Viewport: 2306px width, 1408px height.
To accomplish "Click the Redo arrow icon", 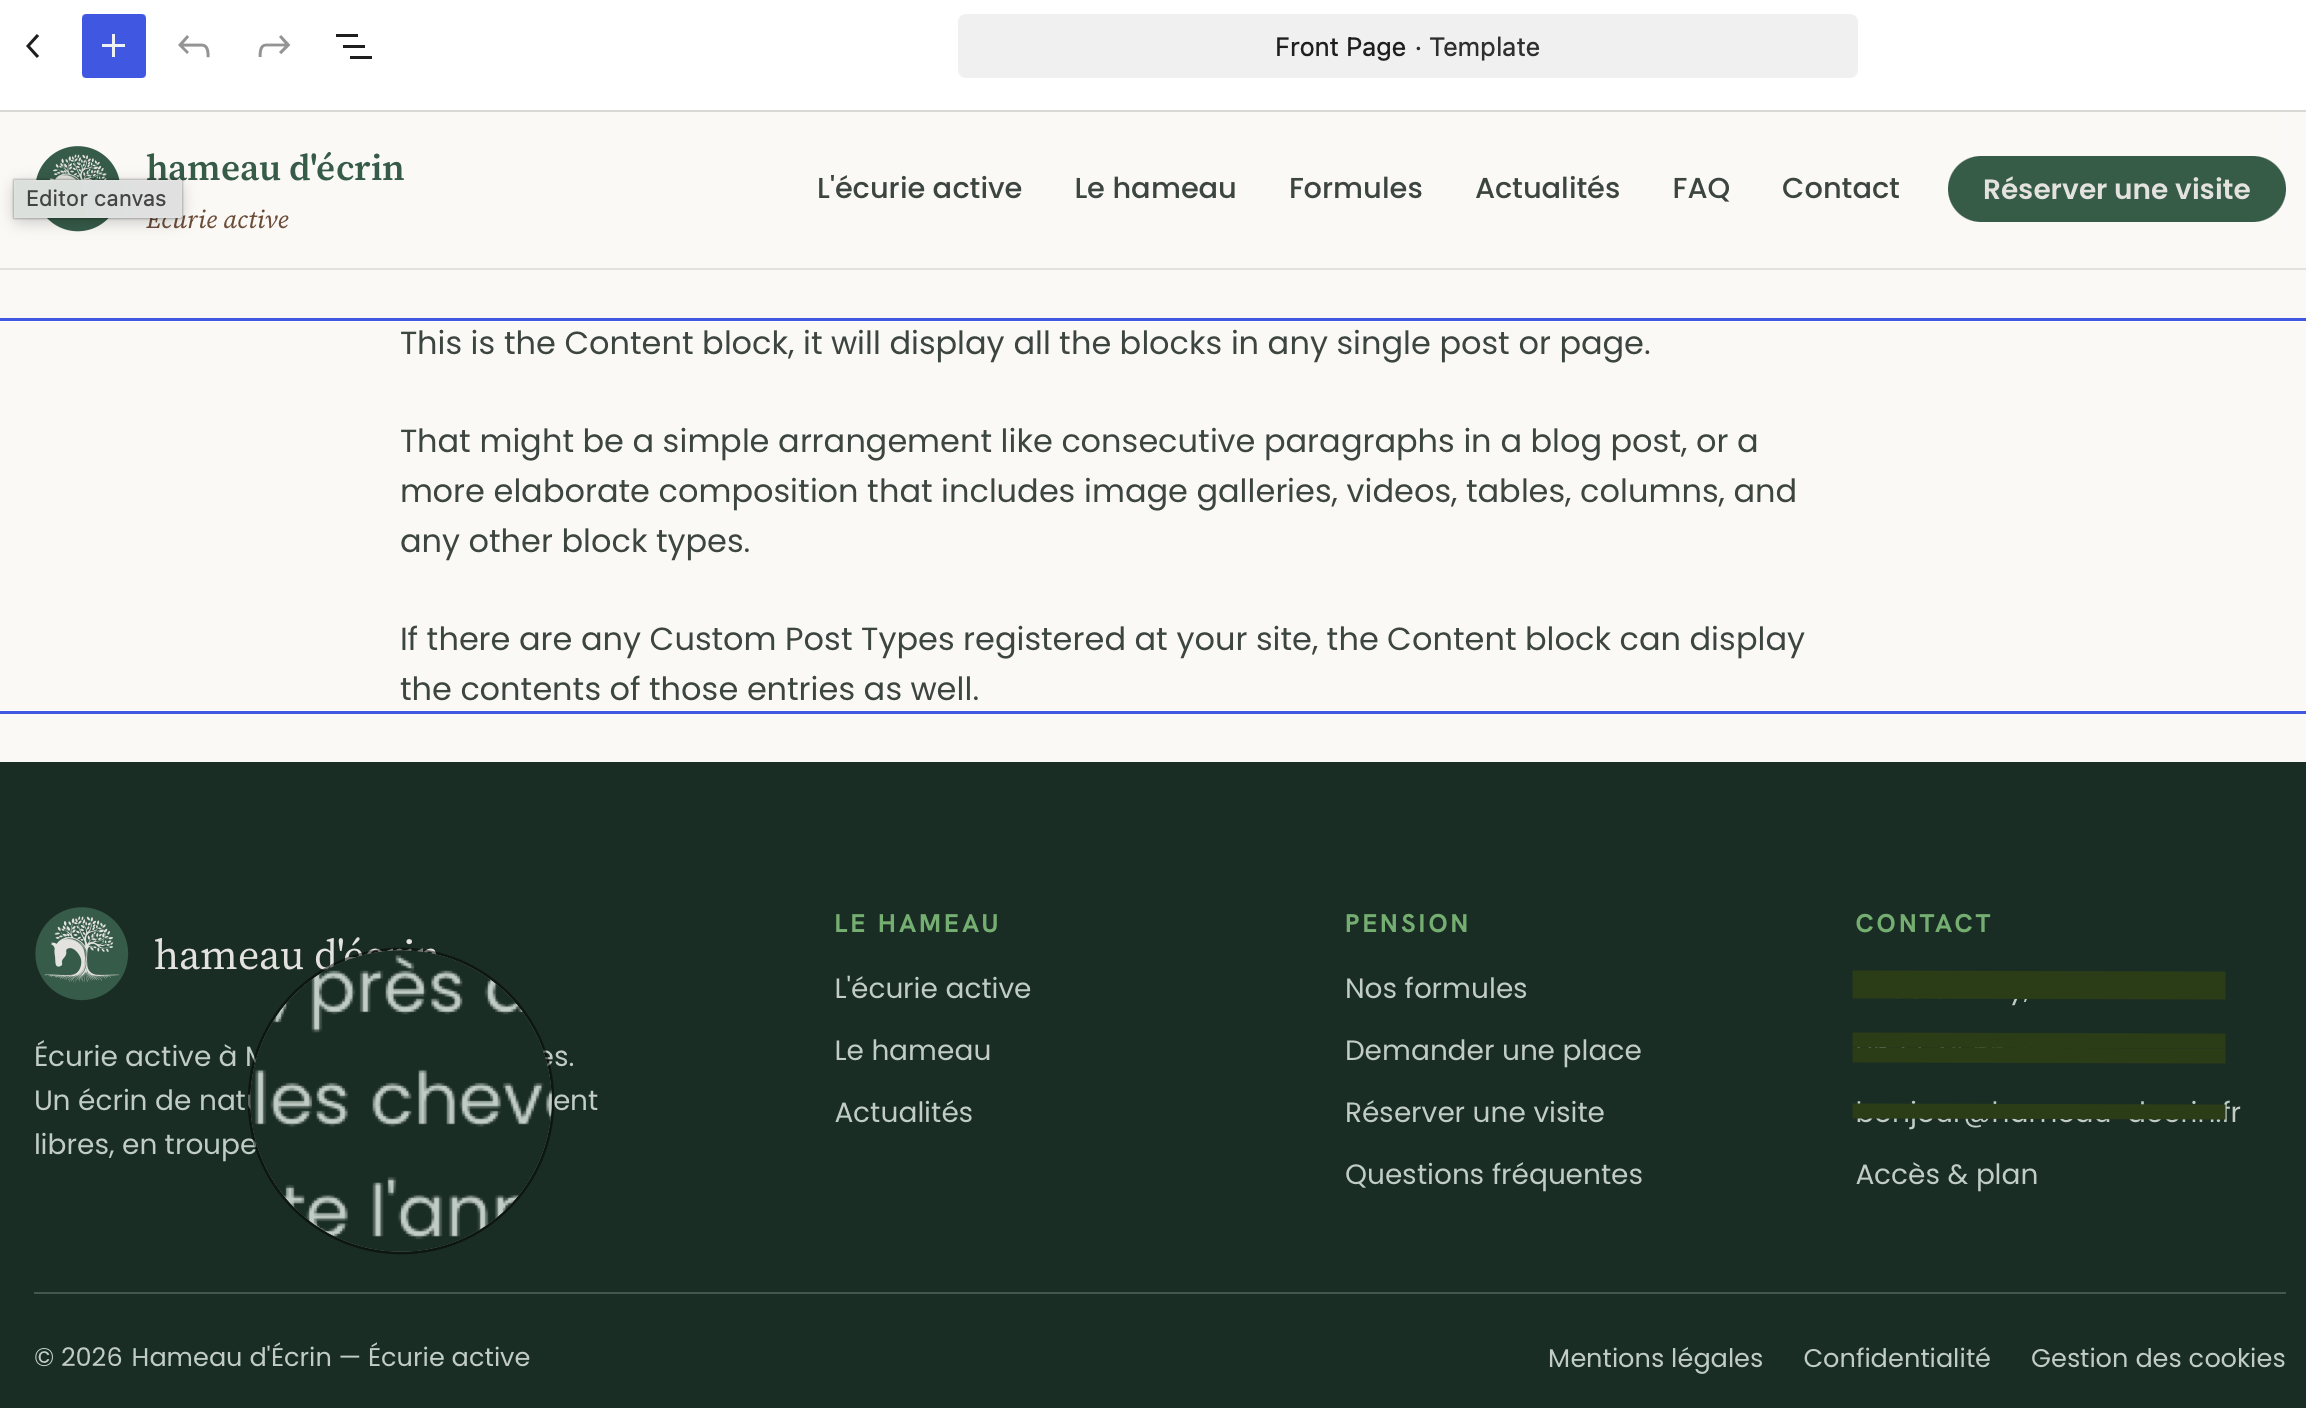I will [x=274, y=46].
